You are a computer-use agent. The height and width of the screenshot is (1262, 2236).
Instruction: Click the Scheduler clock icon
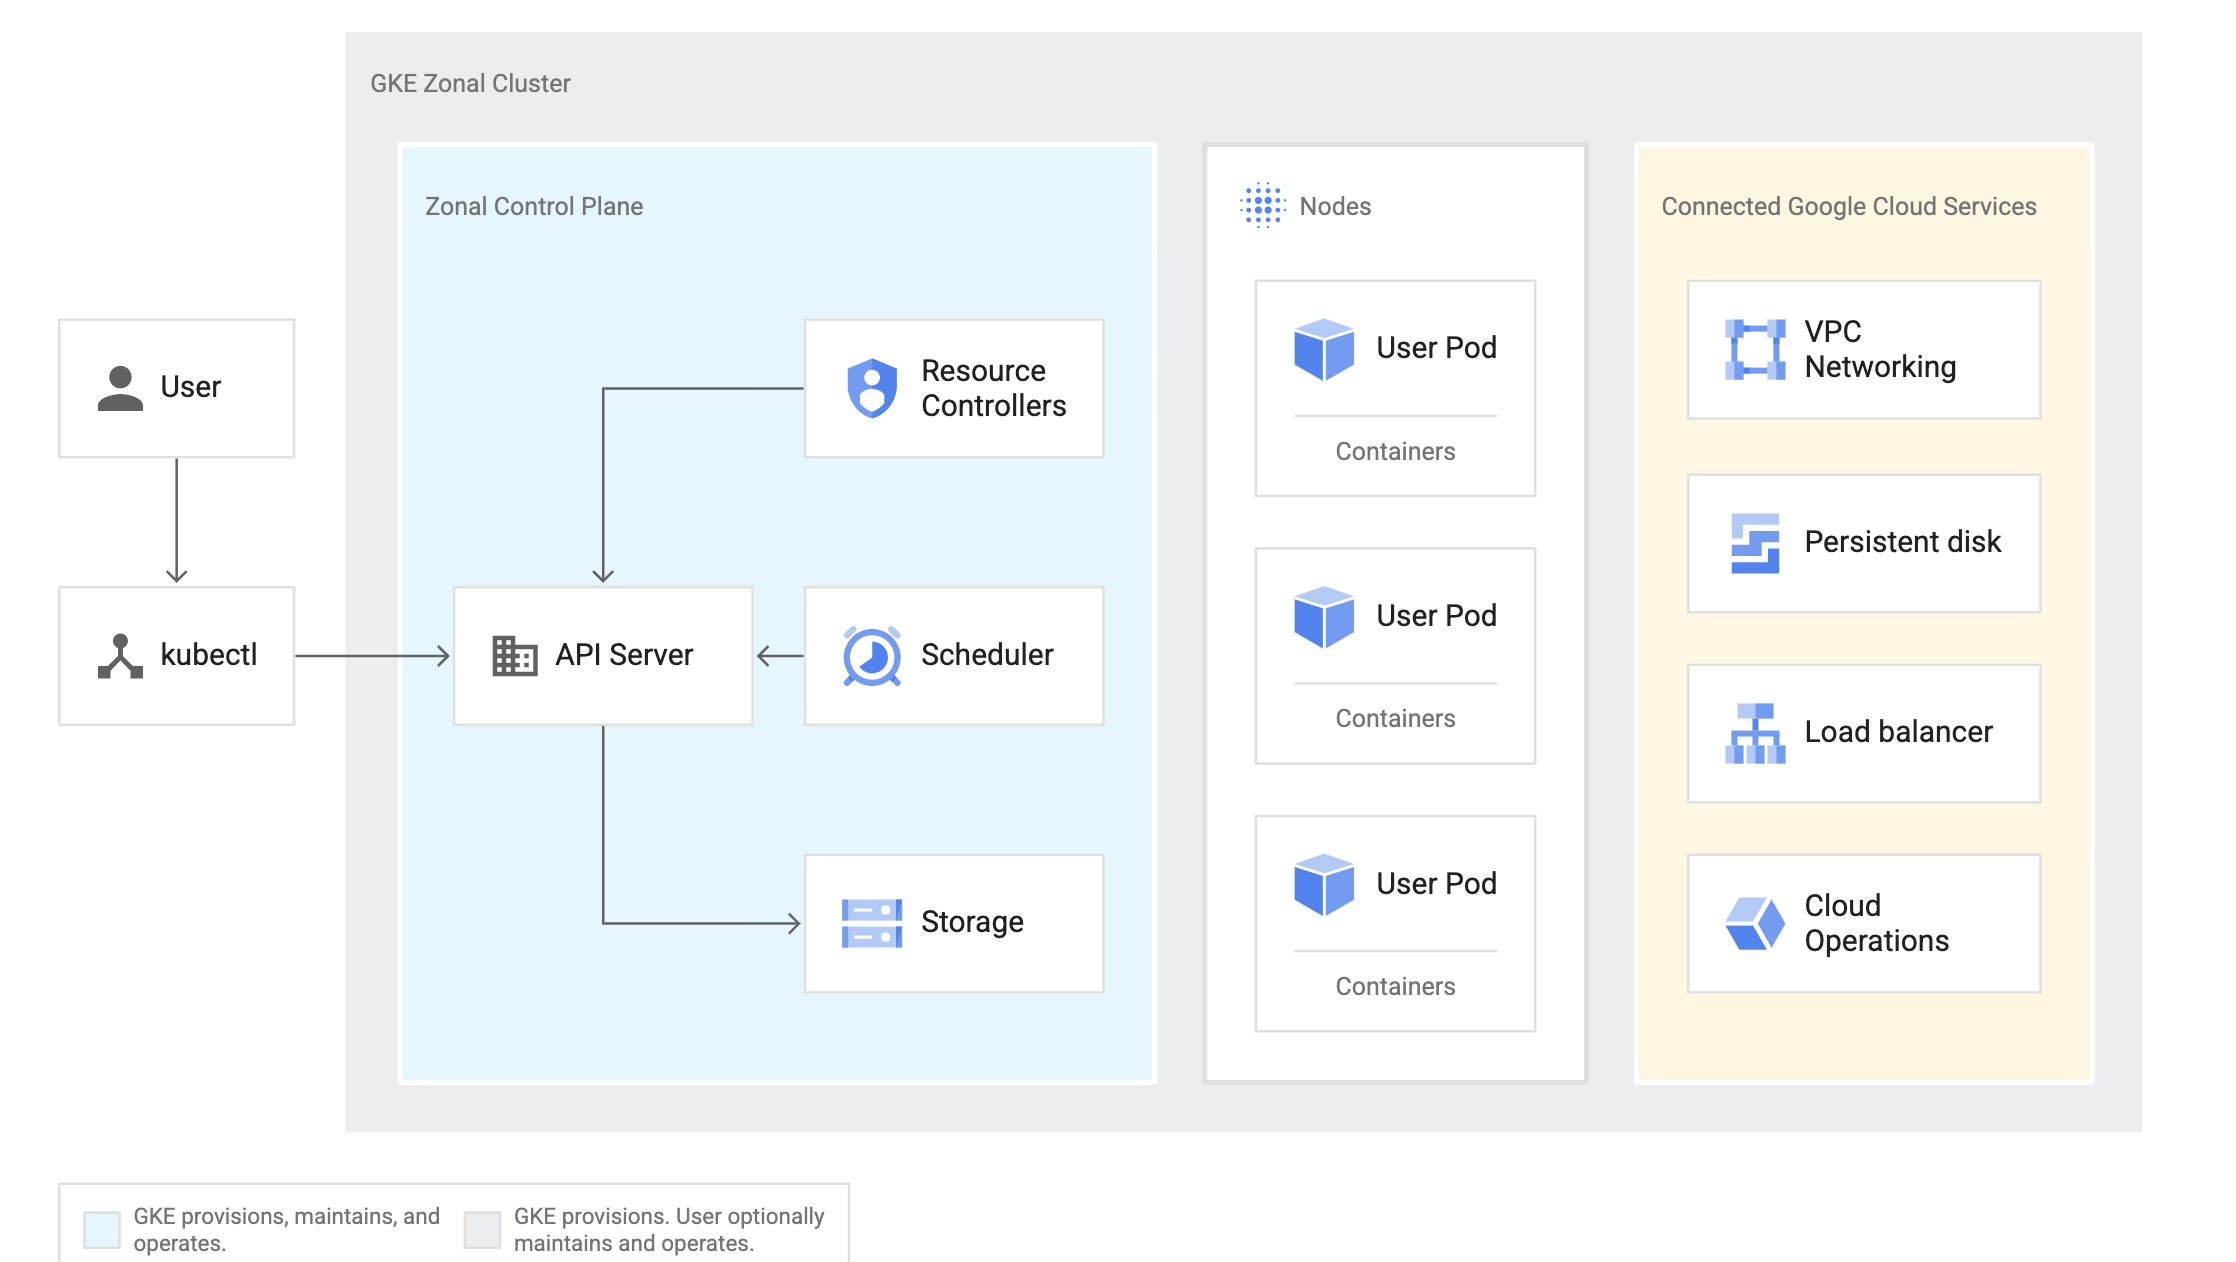872,656
